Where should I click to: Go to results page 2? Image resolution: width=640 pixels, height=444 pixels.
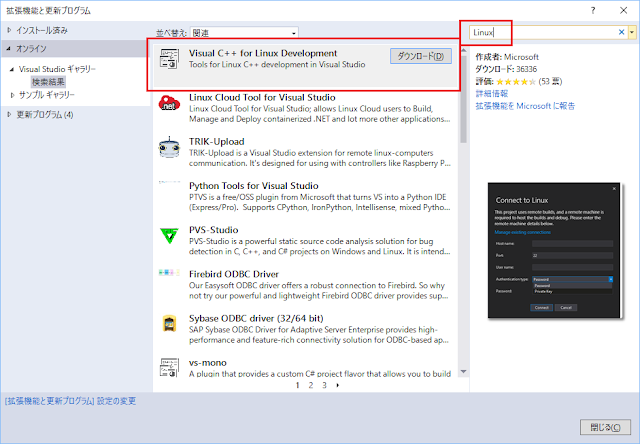[311, 385]
